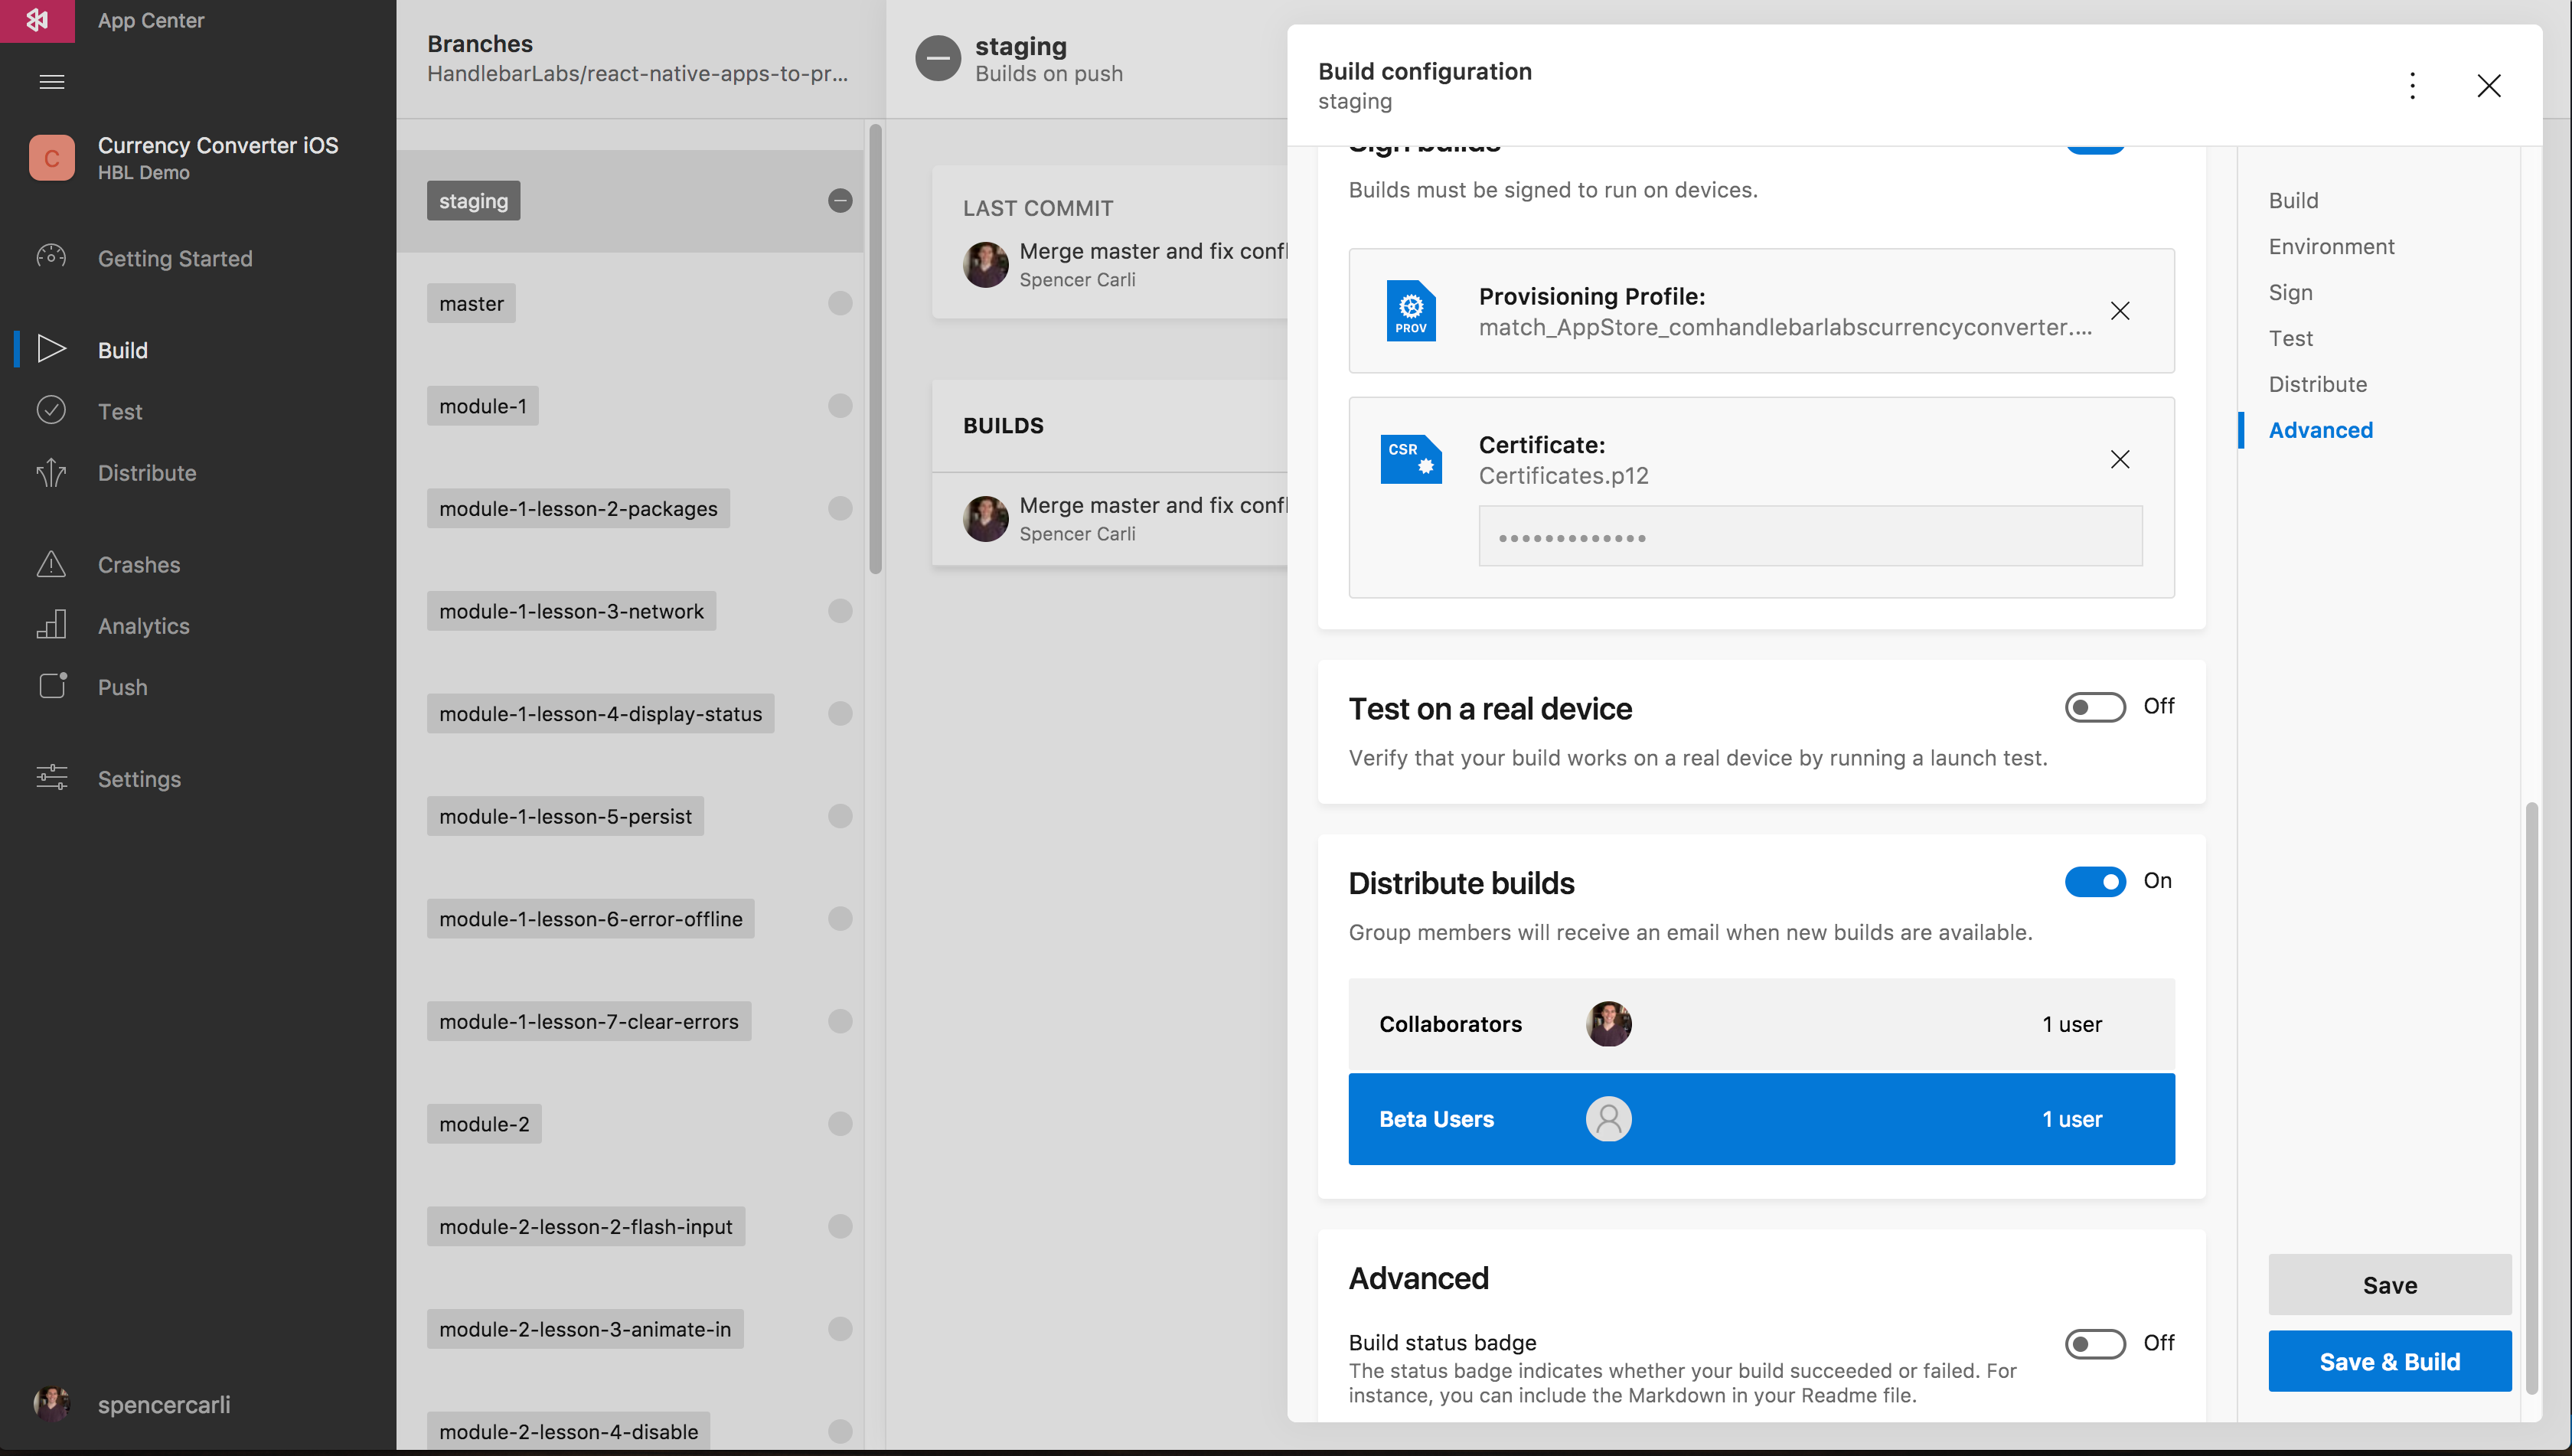The width and height of the screenshot is (2572, 1456).
Task: Open Distribute section in left sidebar
Action: click(x=146, y=473)
